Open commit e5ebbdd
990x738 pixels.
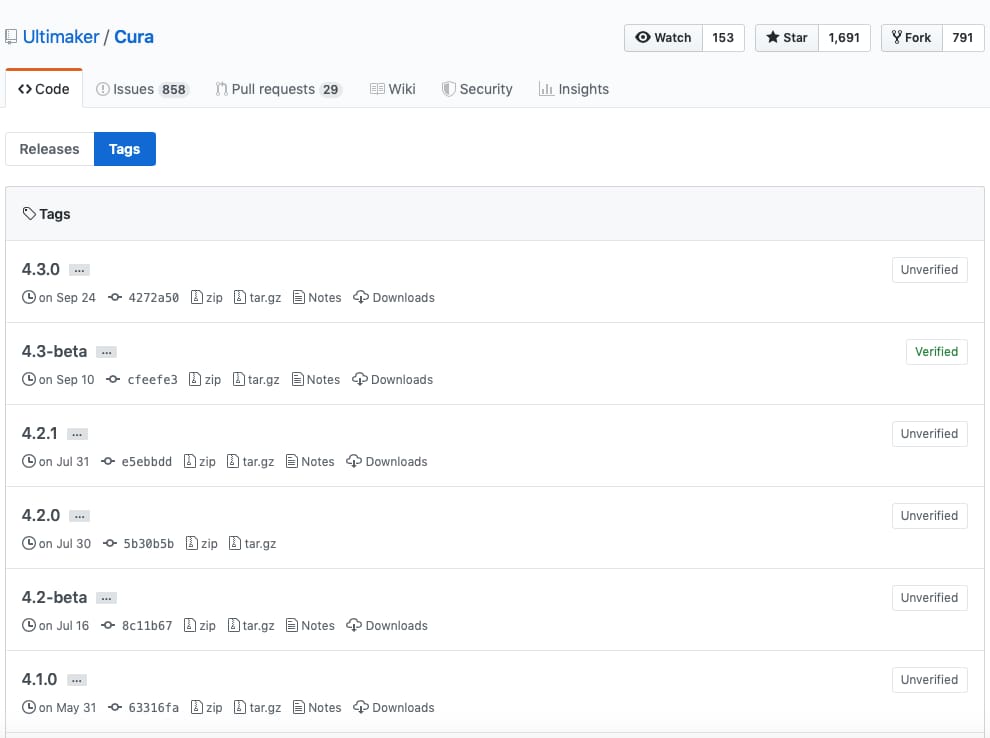coord(136,461)
